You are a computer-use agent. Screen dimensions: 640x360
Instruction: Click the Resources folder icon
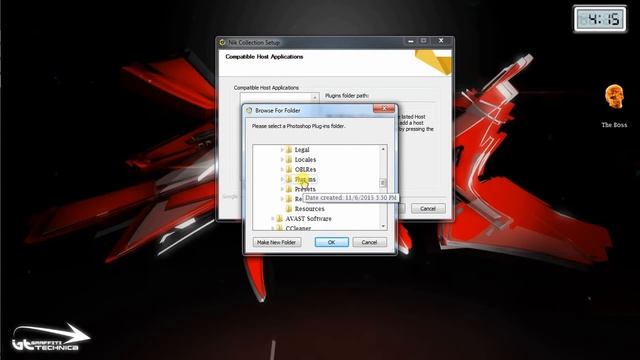[289, 208]
